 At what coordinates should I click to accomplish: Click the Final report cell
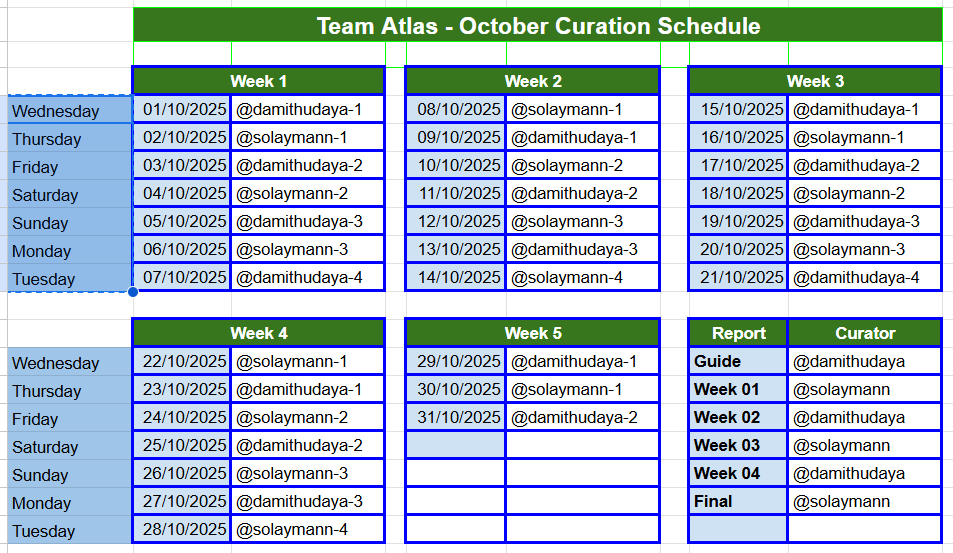(738, 501)
